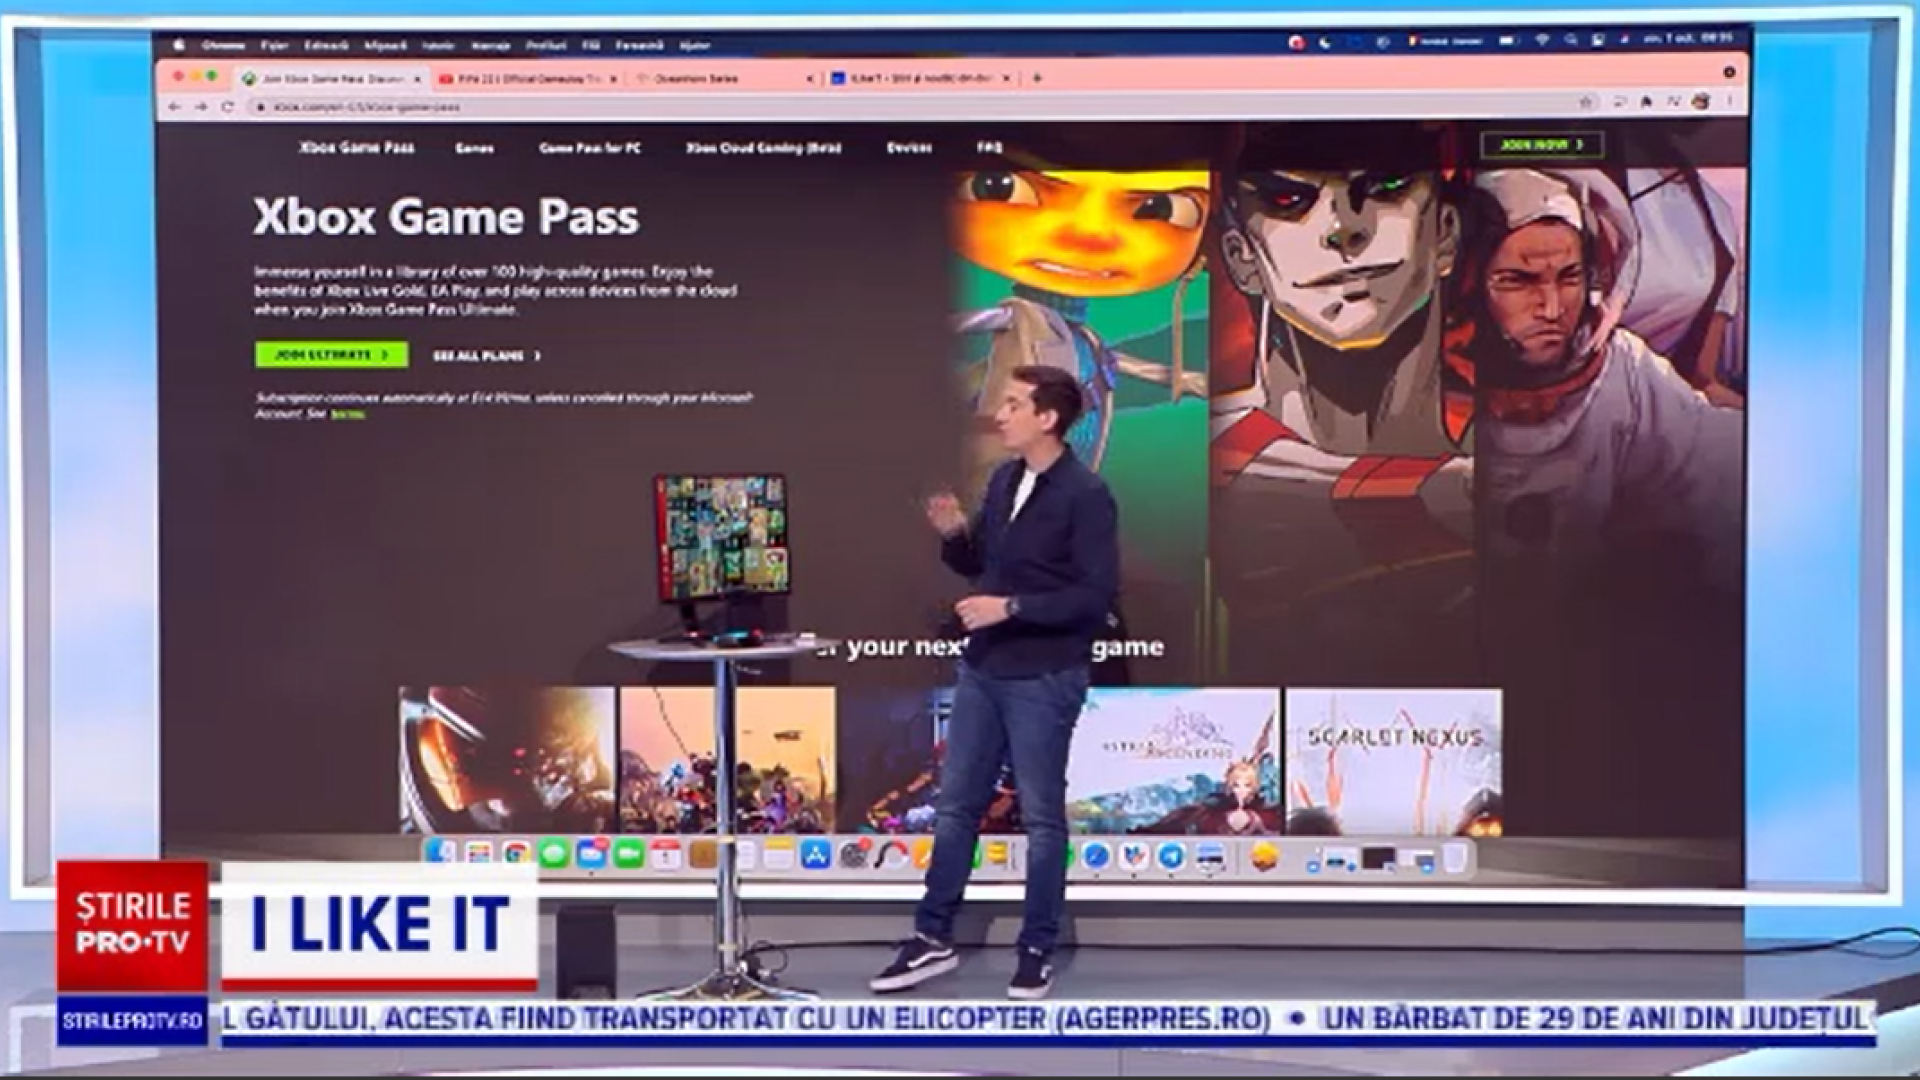Image resolution: width=1920 pixels, height=1080 pixels.
Task: Open FaceTime from the dock
Action: tap(629, 854)
